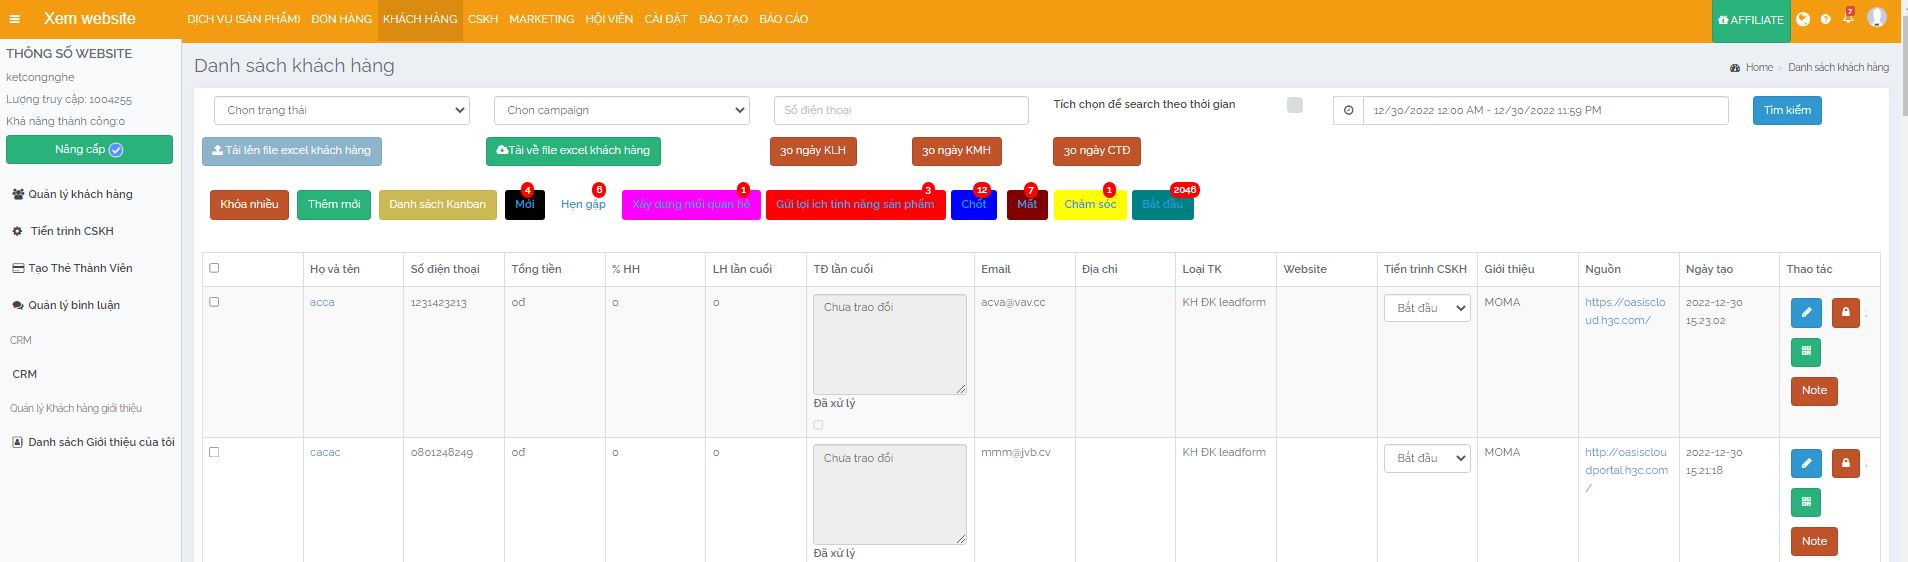
Task: Click the 'Thêm mới' button
Action: click(334, 204)
